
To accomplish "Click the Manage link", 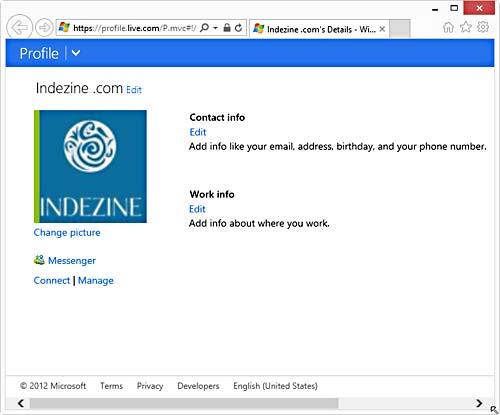I will point(96,281).
